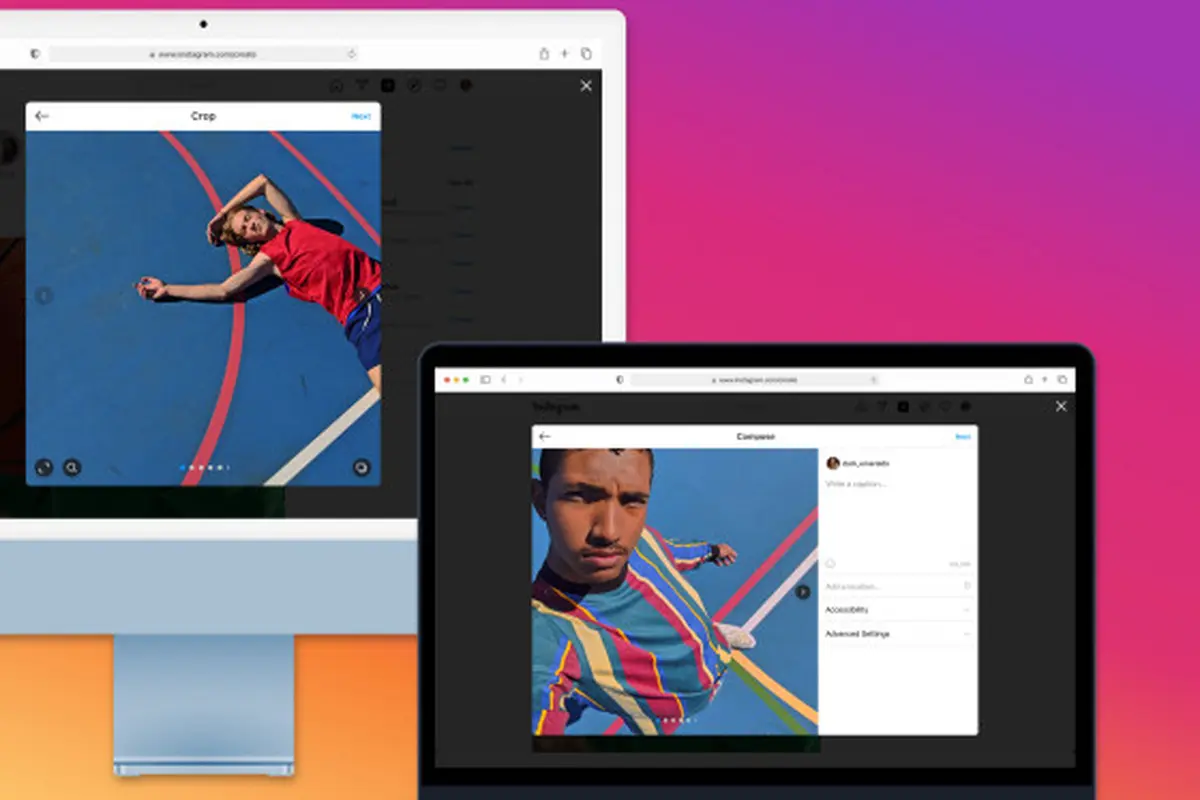The width and height of the screenshot is (1200, 800).
Task: Open Explore compass icon on iMac
Action: click(x=414, y=86)
